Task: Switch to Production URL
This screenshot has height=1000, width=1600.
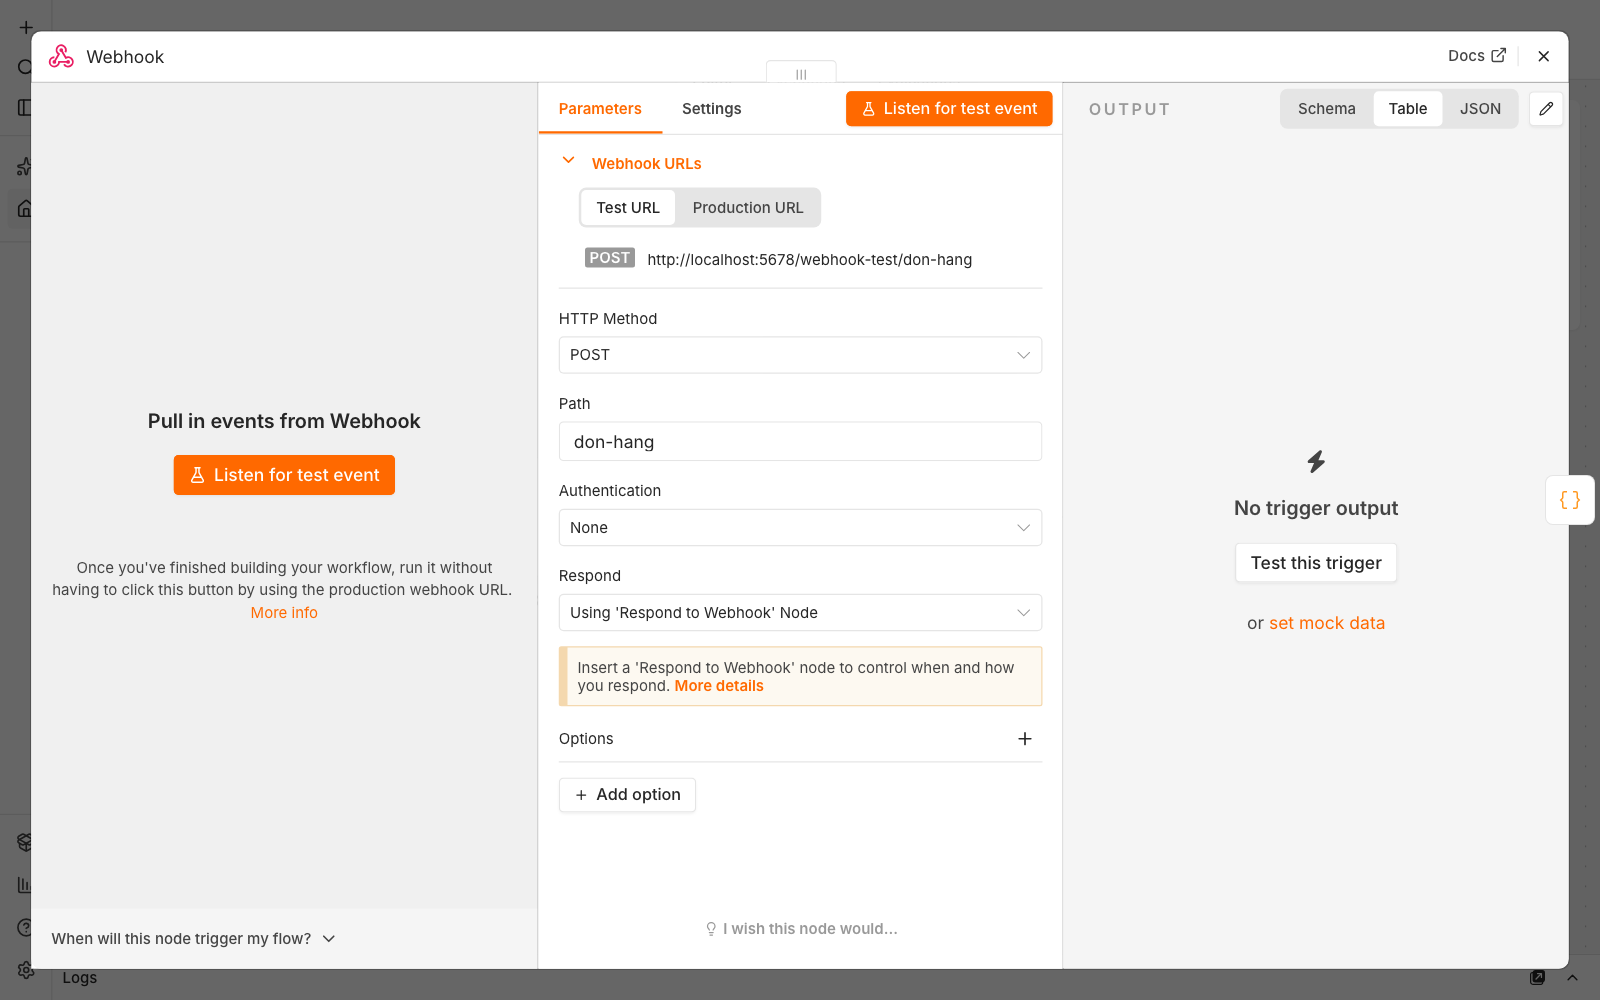Action: pyautogui.click(x=748, y=208)
